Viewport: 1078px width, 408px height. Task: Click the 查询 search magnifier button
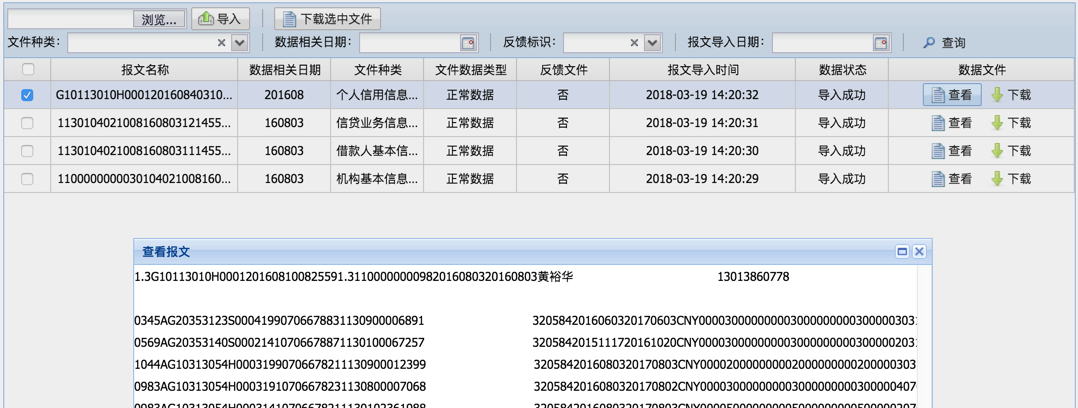[x=943, y=43]
